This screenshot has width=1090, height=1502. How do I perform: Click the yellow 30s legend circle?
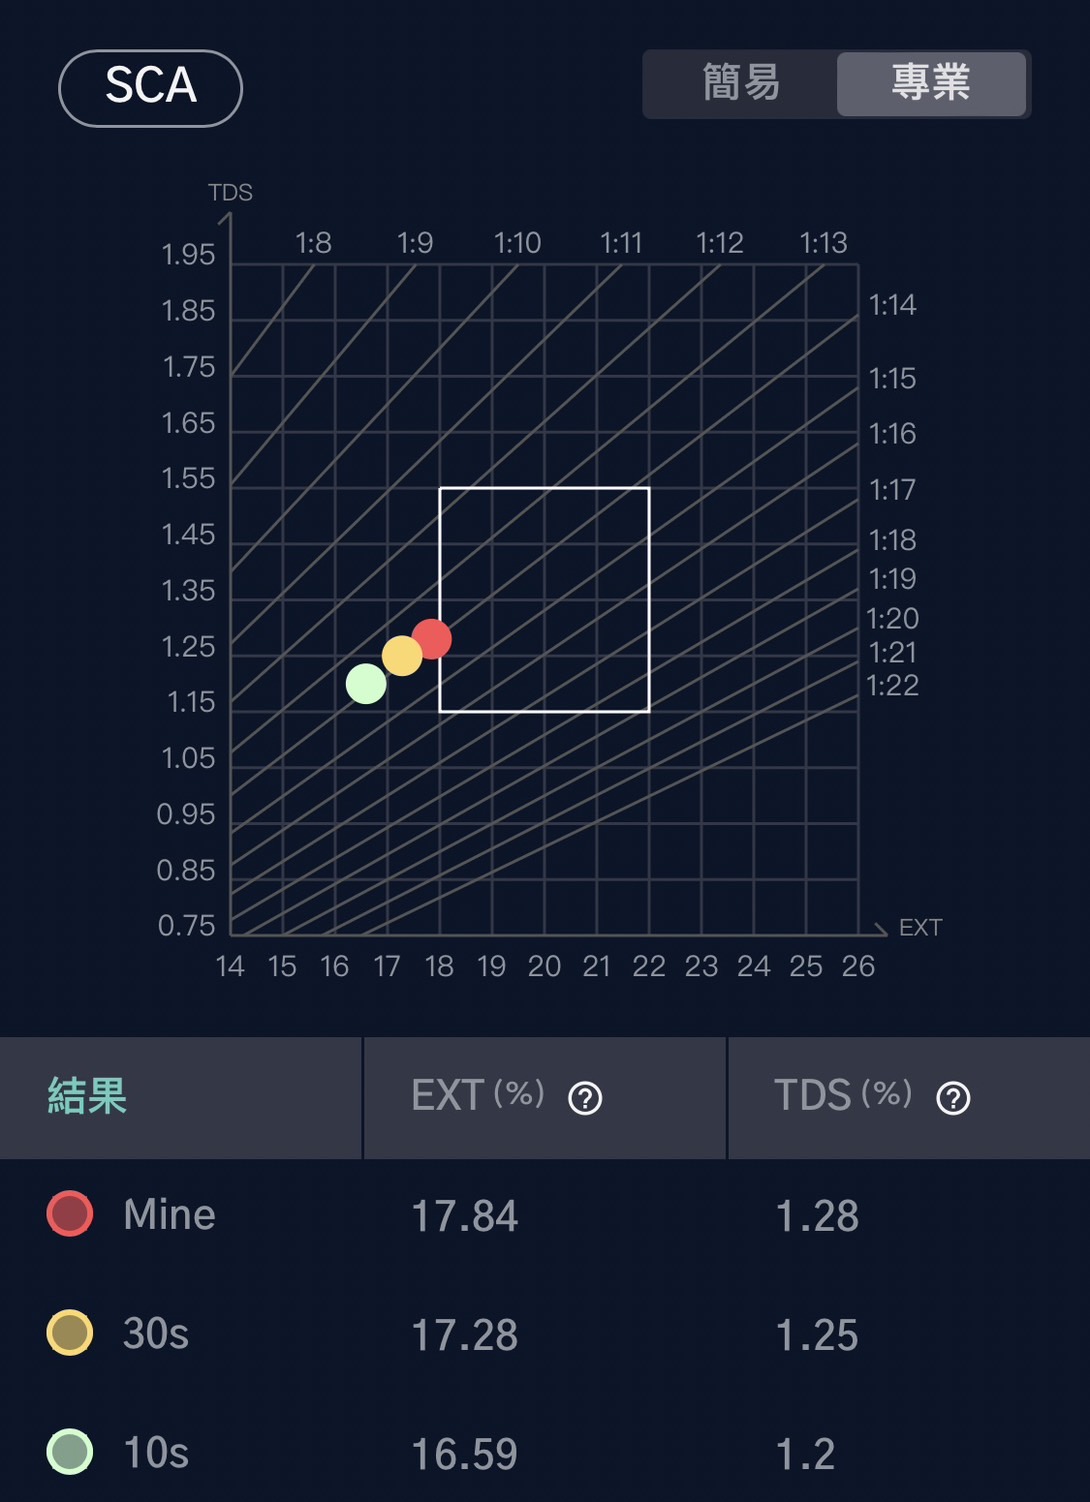tap(70, 1333)
